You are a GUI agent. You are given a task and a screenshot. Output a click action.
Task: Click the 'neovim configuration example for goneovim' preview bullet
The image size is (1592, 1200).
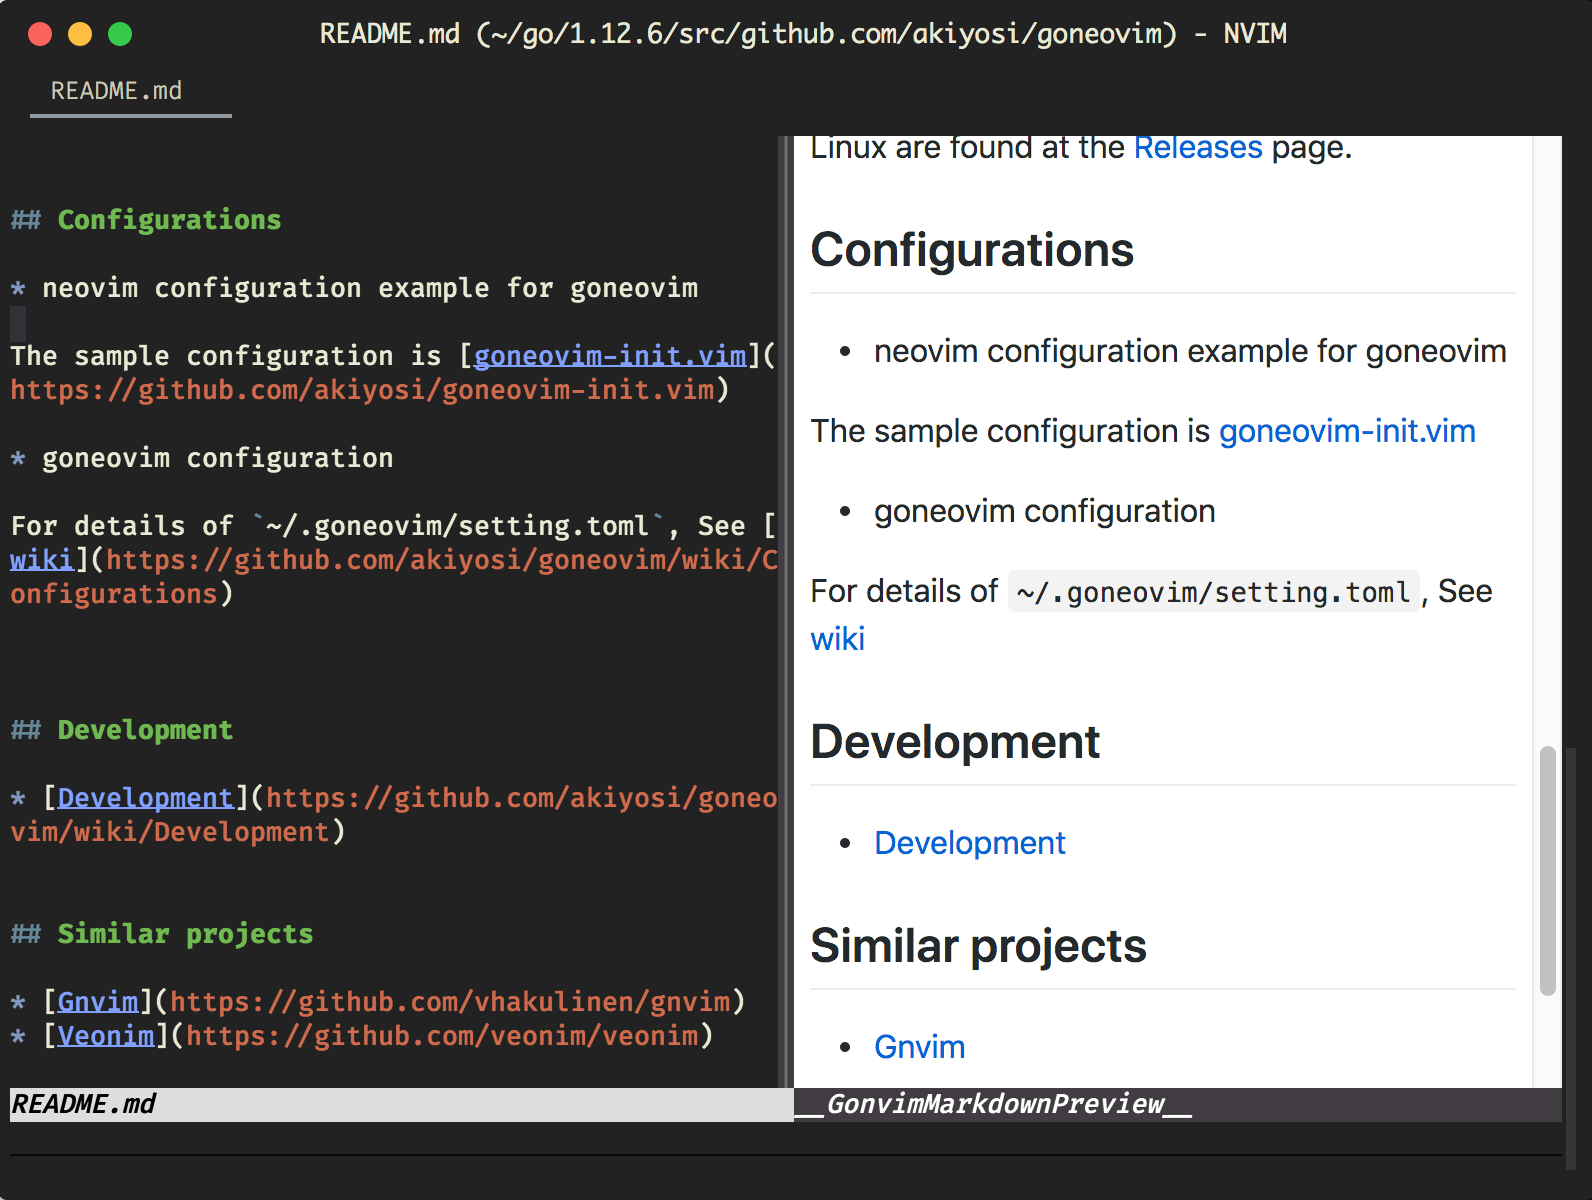click(x=1190, y=351)
